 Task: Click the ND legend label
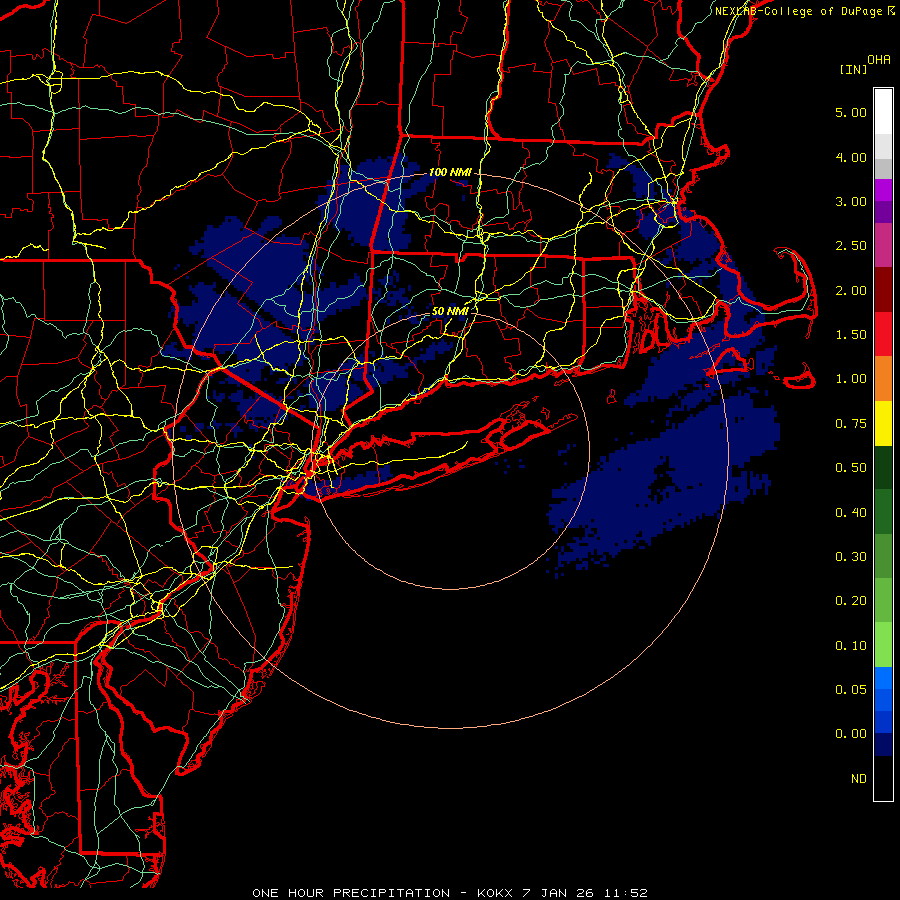click(859, 779)
